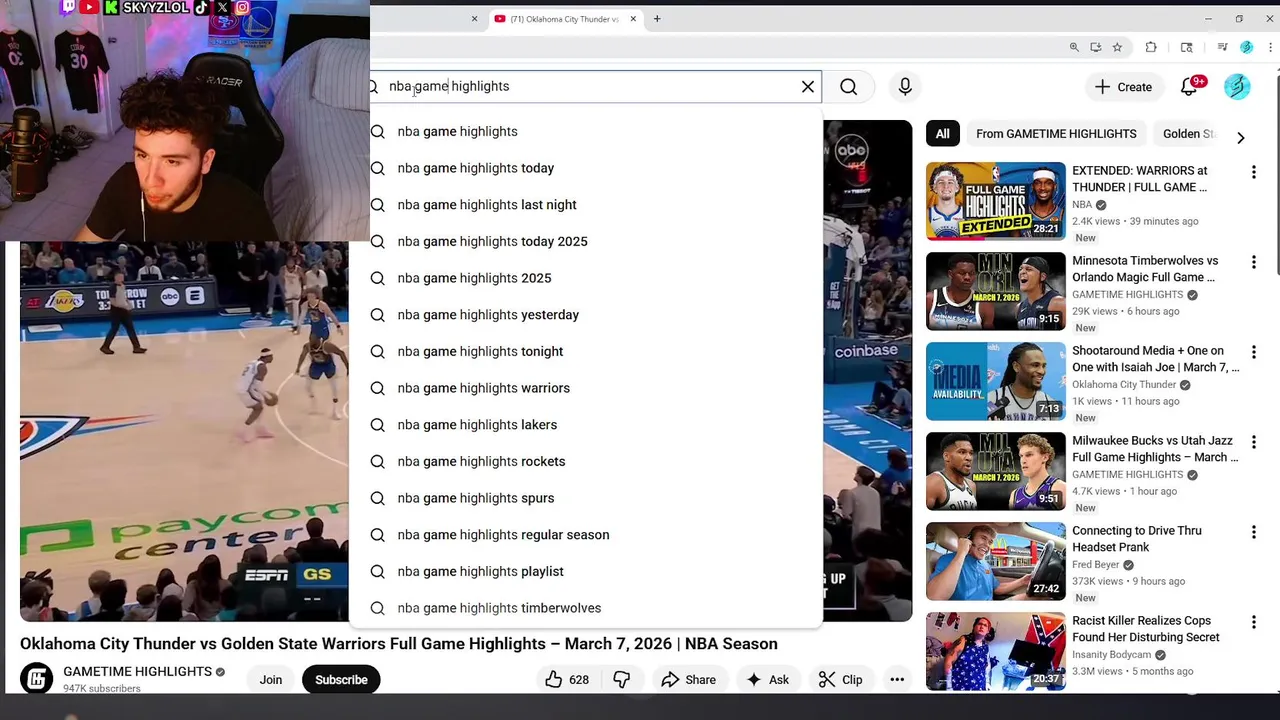
Task: Clear the YouTube search box with the X
Action: [808, 87]
